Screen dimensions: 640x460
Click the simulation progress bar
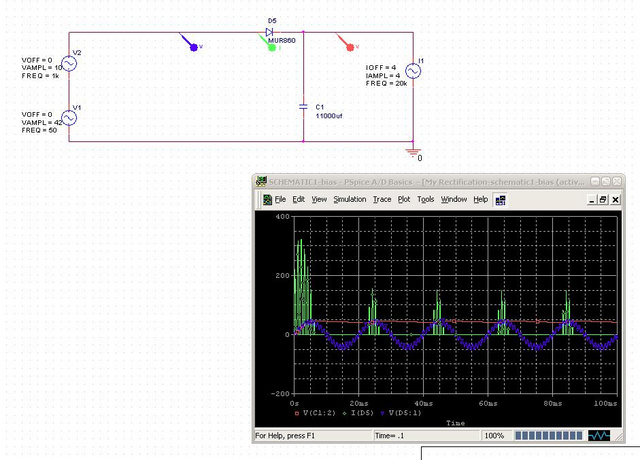(x=549, y=436)
